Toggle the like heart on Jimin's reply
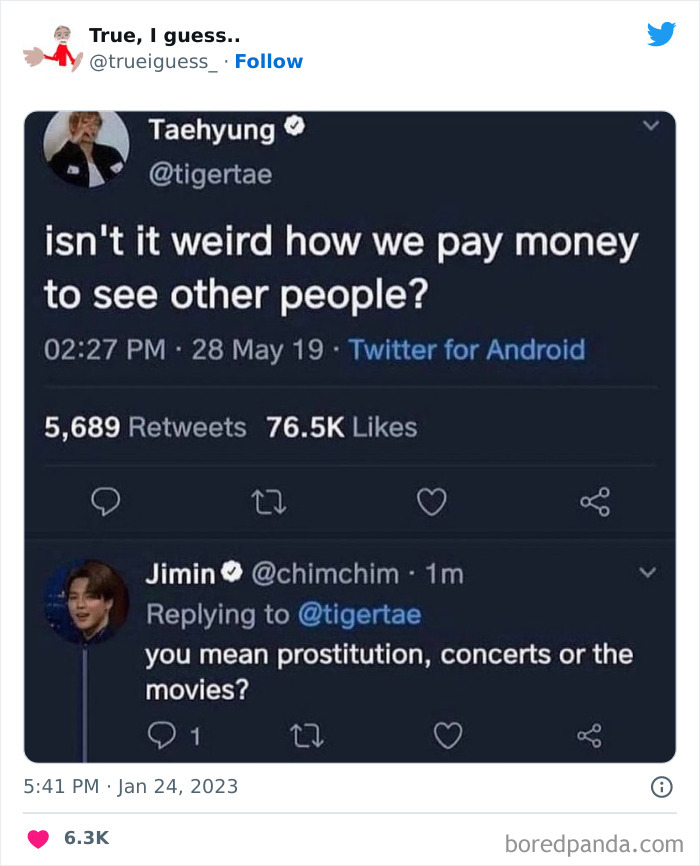Viewport: 700px width, 866px height. (x=446, y=736)
